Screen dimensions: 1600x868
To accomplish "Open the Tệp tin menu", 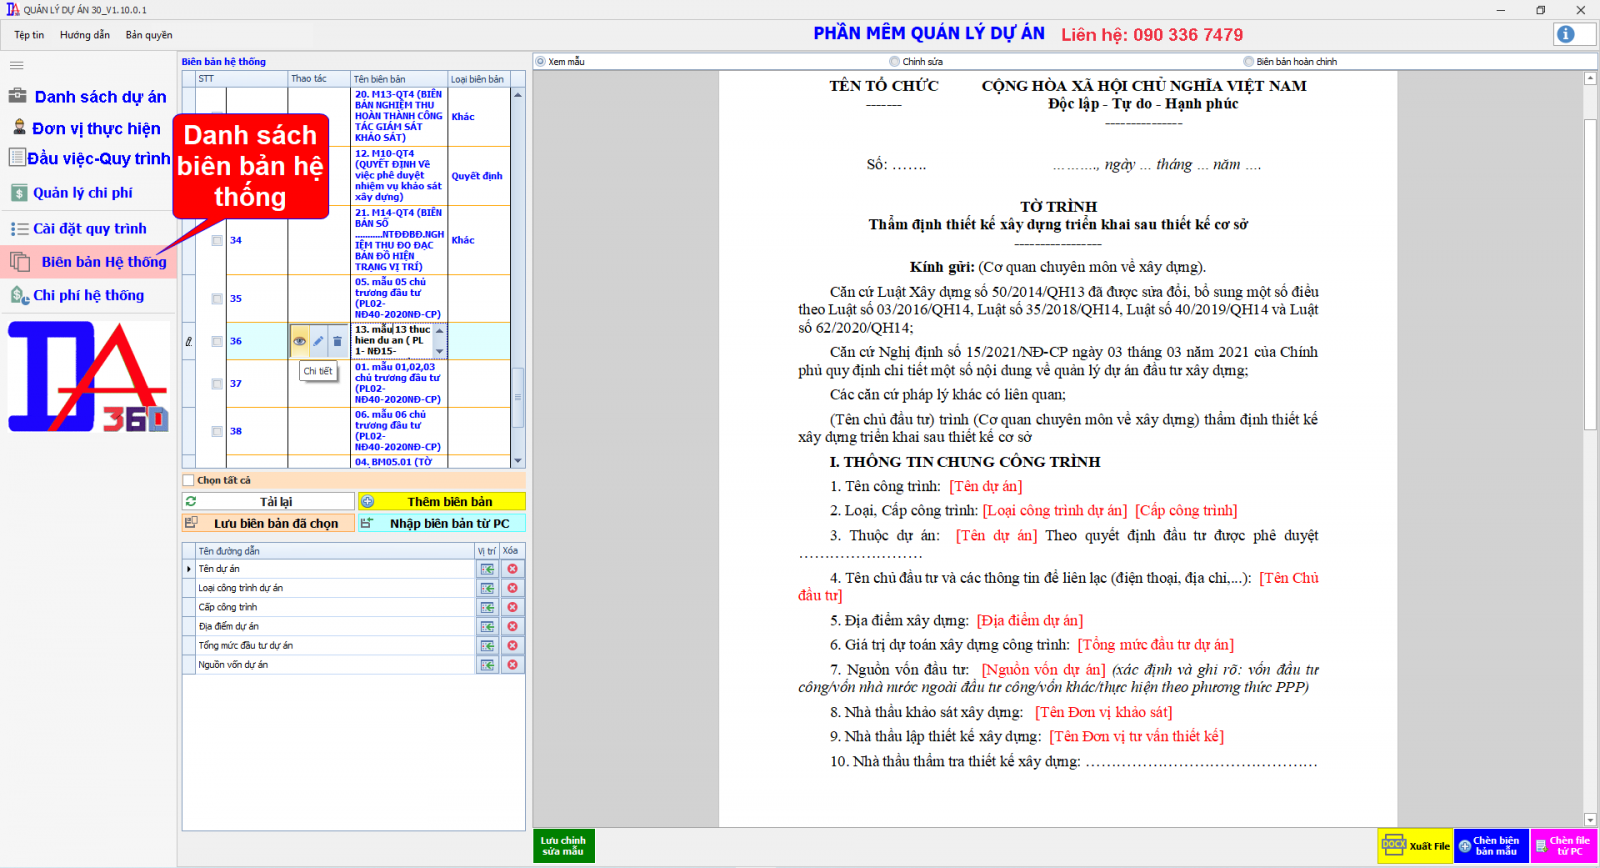I will coord(29,35).
